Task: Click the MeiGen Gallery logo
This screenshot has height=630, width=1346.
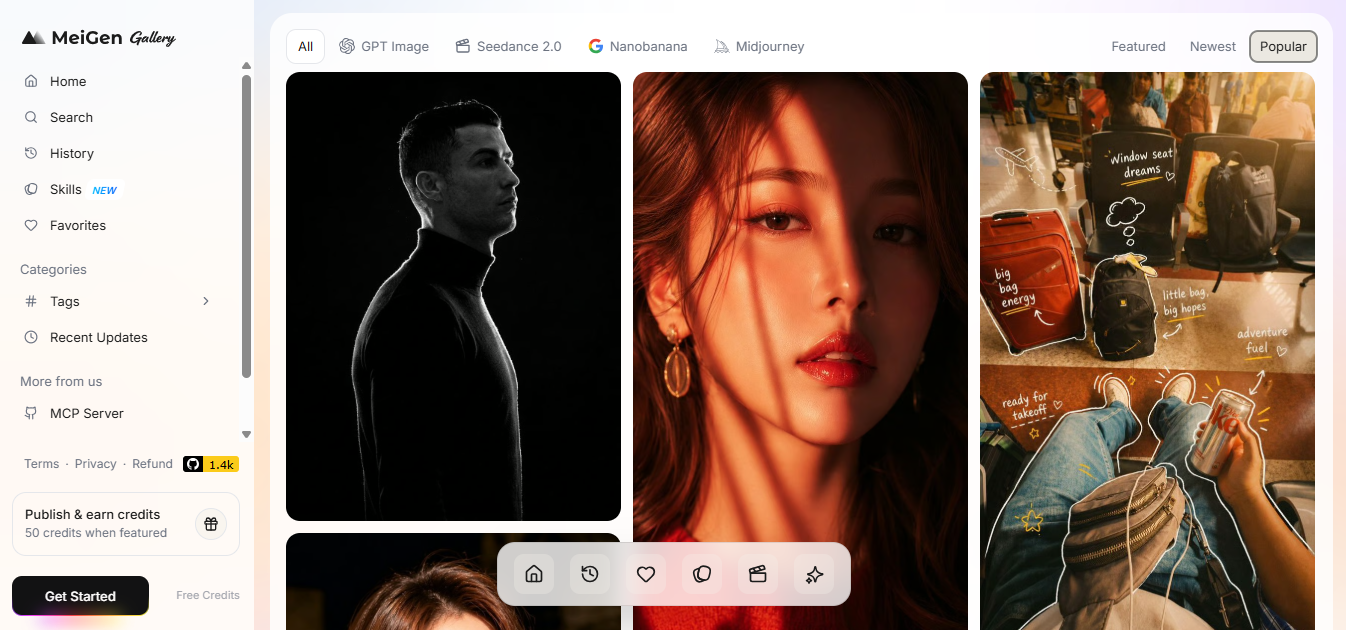Action: (x=98, y=38)
